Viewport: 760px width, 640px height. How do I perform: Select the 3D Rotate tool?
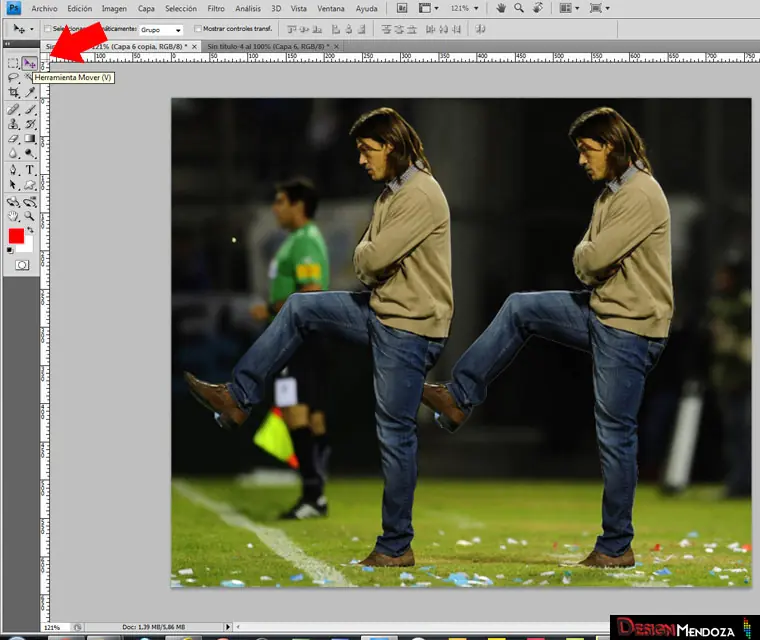pos(13,201)
